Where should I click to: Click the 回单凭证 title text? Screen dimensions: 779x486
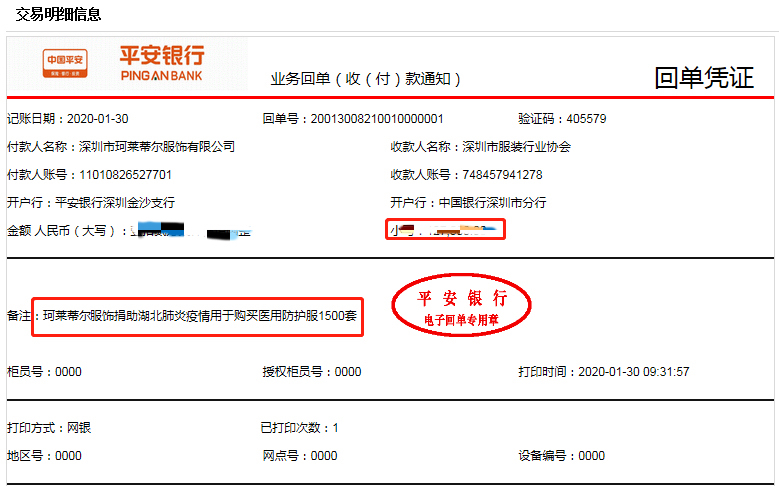(x=703, y=78)
